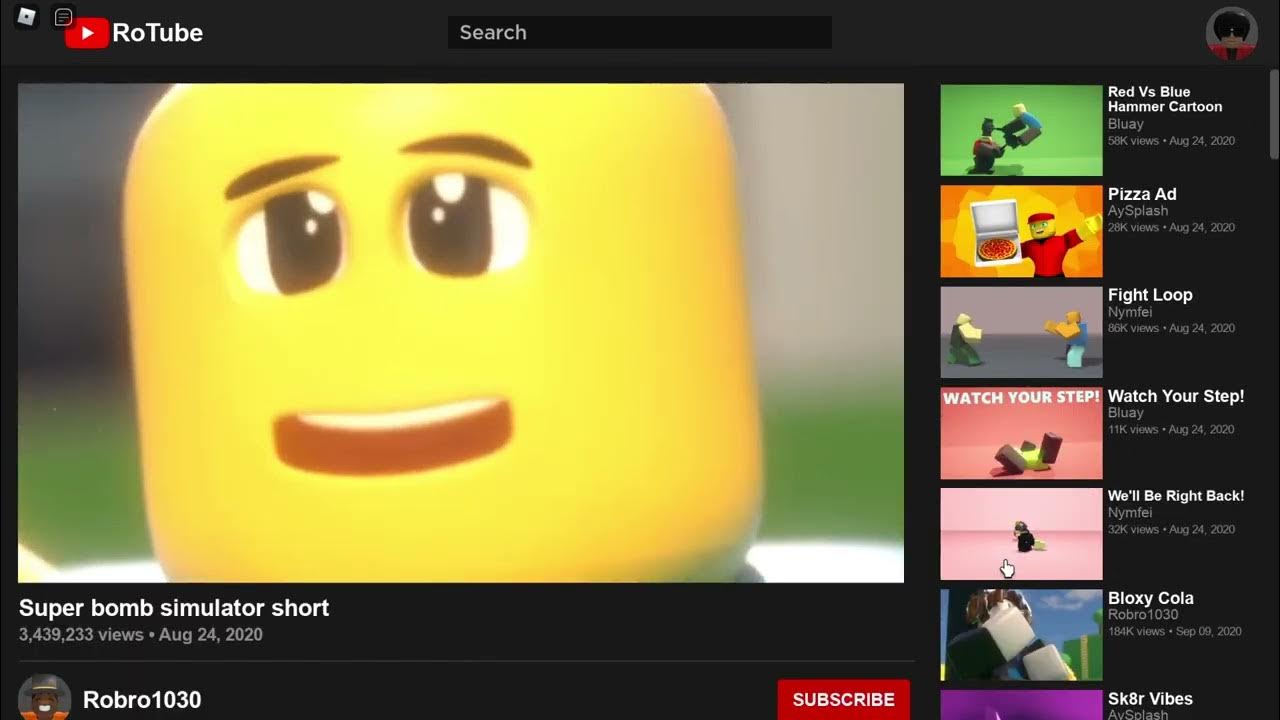This screenshot has width=1280, height=720.
Task: Click Robro1030 channel under Bloxy Cola
Action: [1143, 615]
